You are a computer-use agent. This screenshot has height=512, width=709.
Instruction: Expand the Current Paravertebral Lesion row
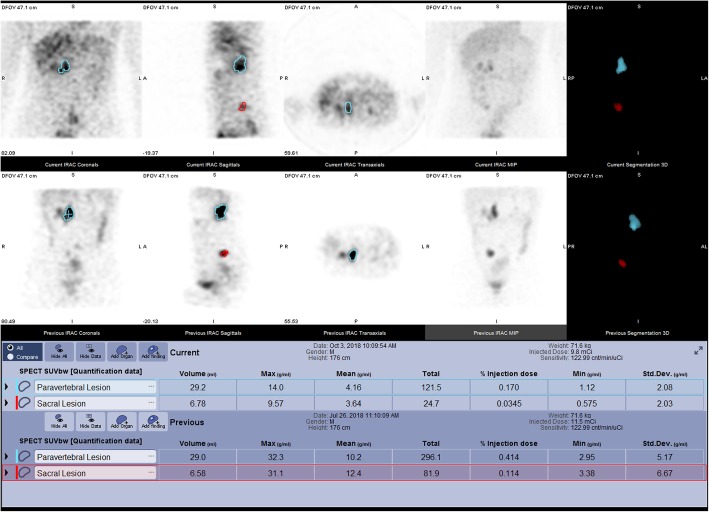pos(6,387)
